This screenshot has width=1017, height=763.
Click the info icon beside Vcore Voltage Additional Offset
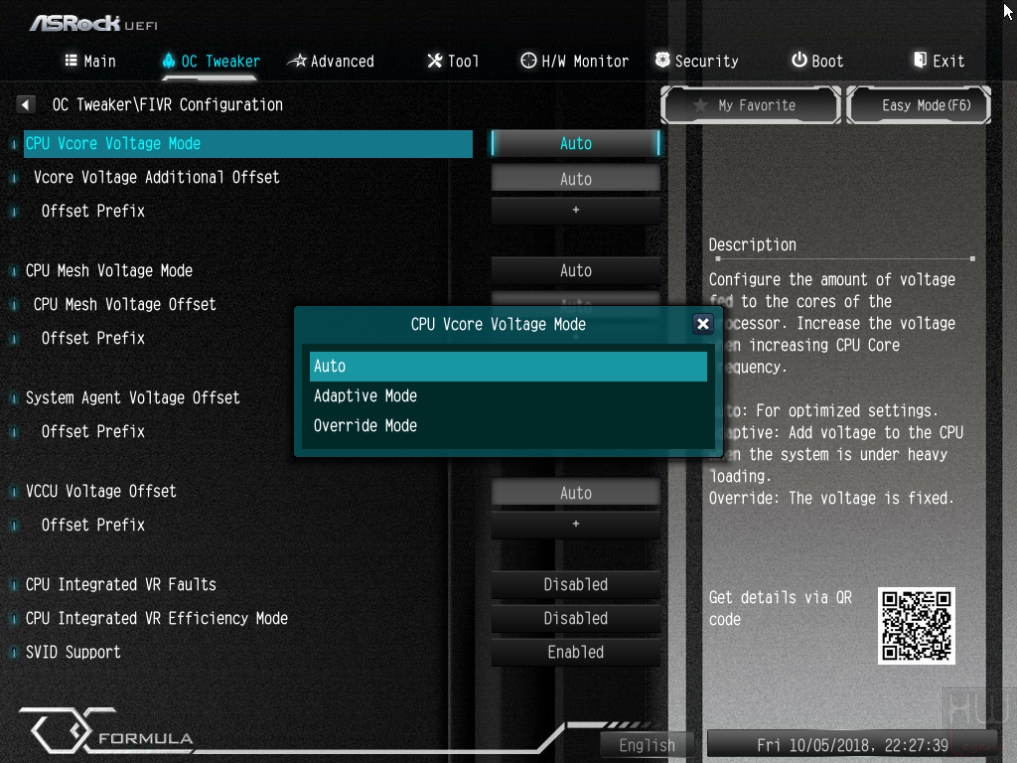(x=14, y=177)
